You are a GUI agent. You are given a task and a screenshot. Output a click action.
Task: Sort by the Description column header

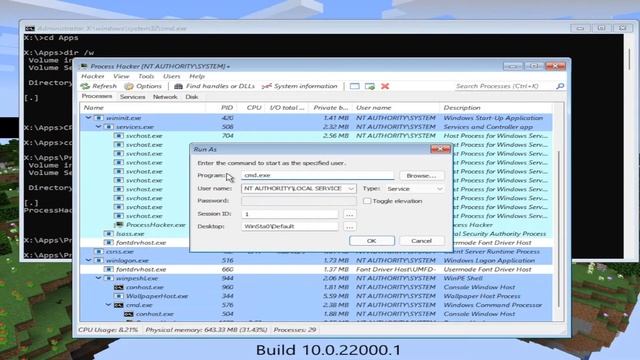click(496, 108)
